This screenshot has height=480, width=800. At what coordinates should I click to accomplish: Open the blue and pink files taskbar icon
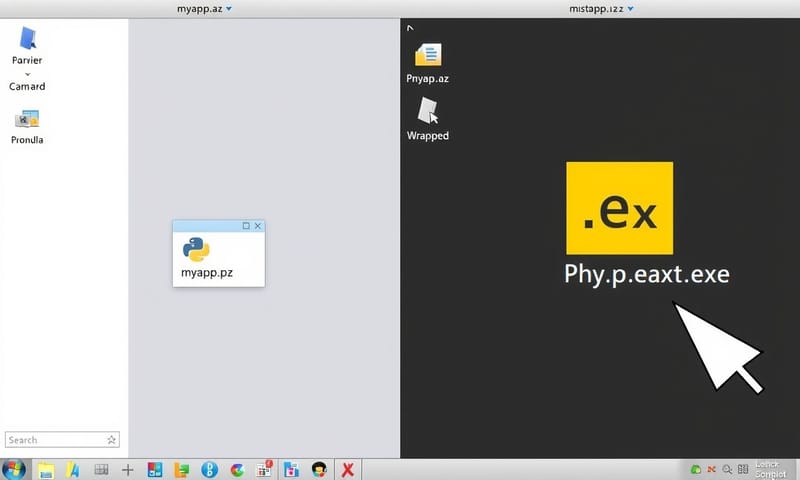point(291,469)
